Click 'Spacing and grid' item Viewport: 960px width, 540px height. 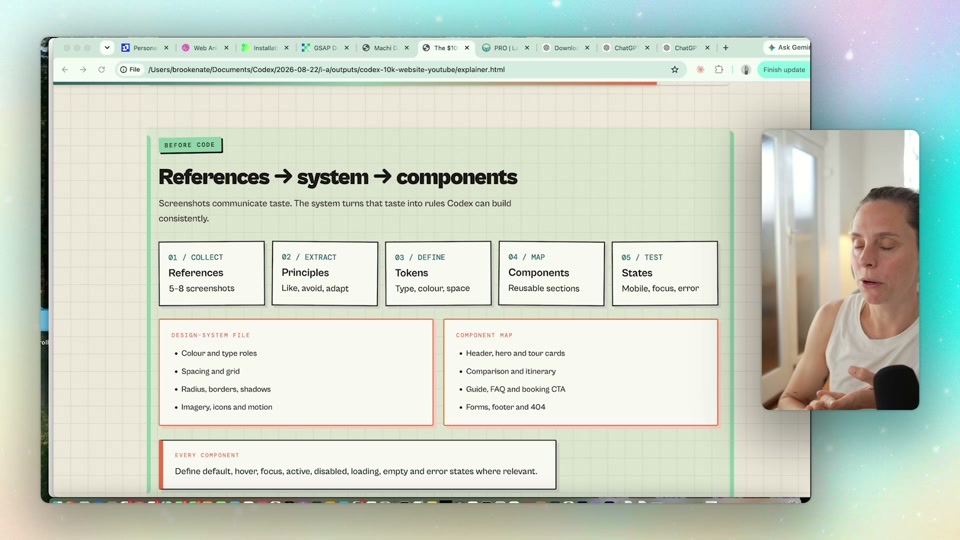pyautogui.click(x=210, y=371)
